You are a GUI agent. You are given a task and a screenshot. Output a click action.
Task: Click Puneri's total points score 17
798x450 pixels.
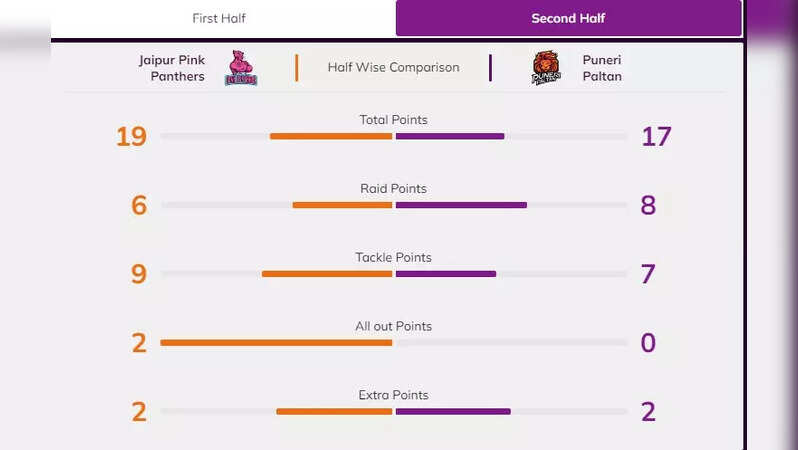coord(656,136)
